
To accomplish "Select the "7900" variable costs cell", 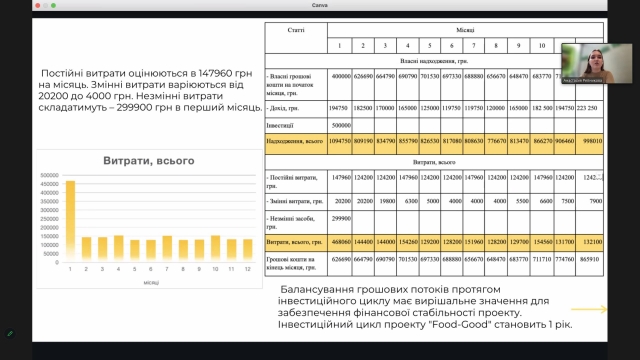I will click(x=589, y=201).
